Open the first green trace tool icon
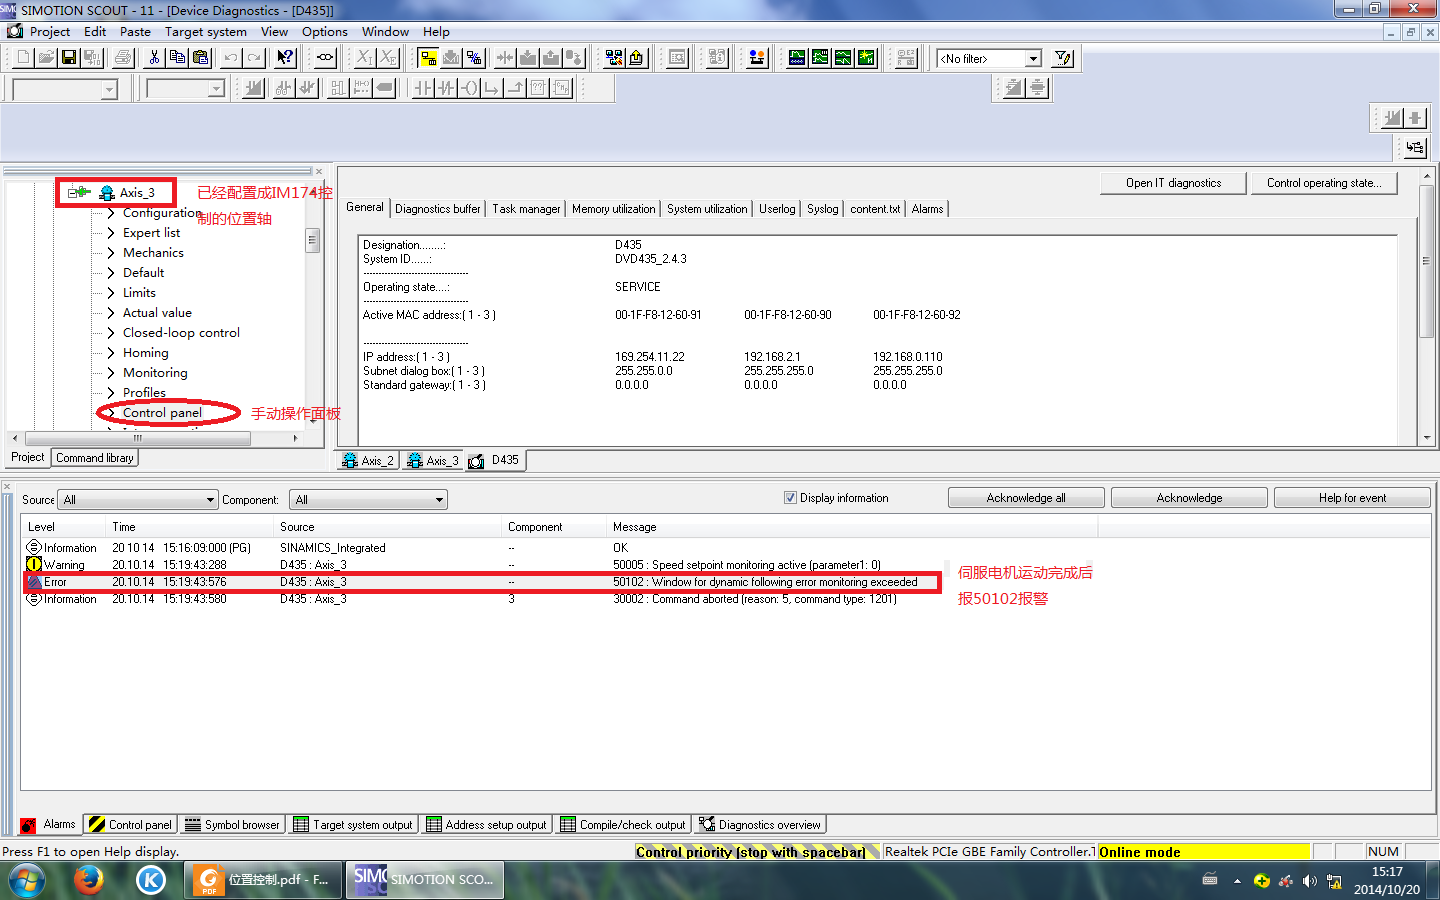This screenshot has height=900, width=1440. click(x=797, y=58)
